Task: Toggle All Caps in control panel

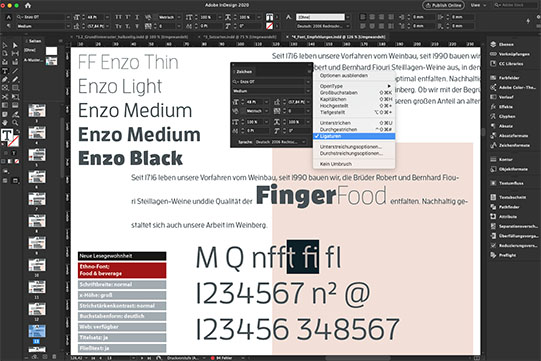Action: click(x=118, y=17)
